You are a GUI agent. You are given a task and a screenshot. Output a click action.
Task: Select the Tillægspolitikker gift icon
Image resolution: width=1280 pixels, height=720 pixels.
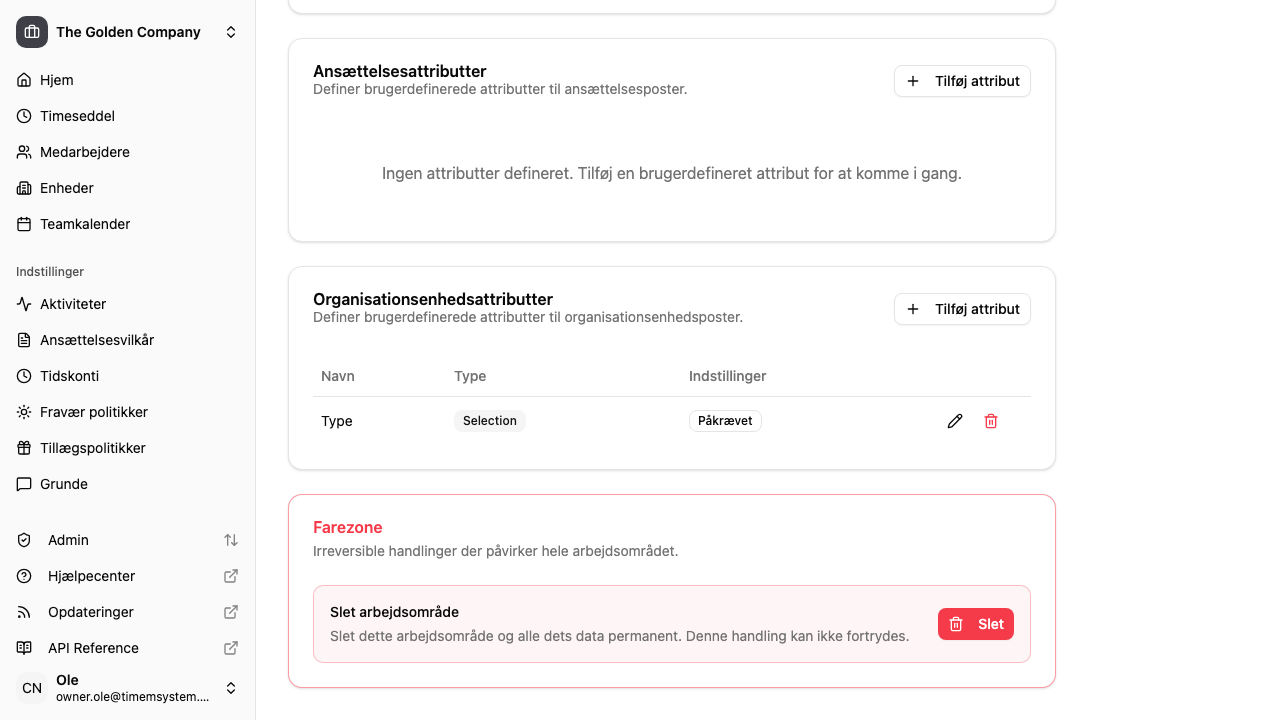(23, 448)
